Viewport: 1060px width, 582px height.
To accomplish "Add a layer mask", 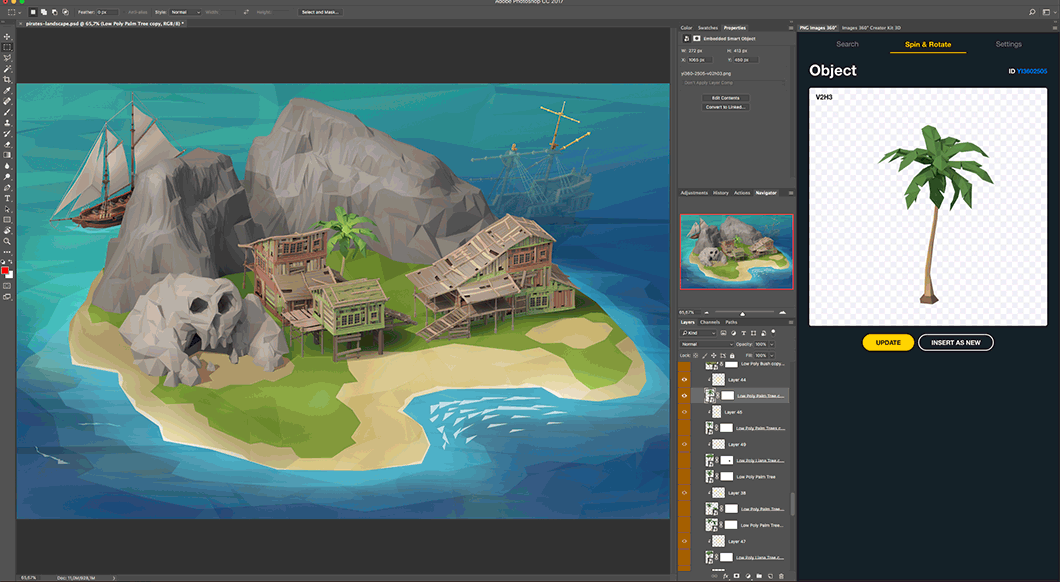I will point(737,577).
